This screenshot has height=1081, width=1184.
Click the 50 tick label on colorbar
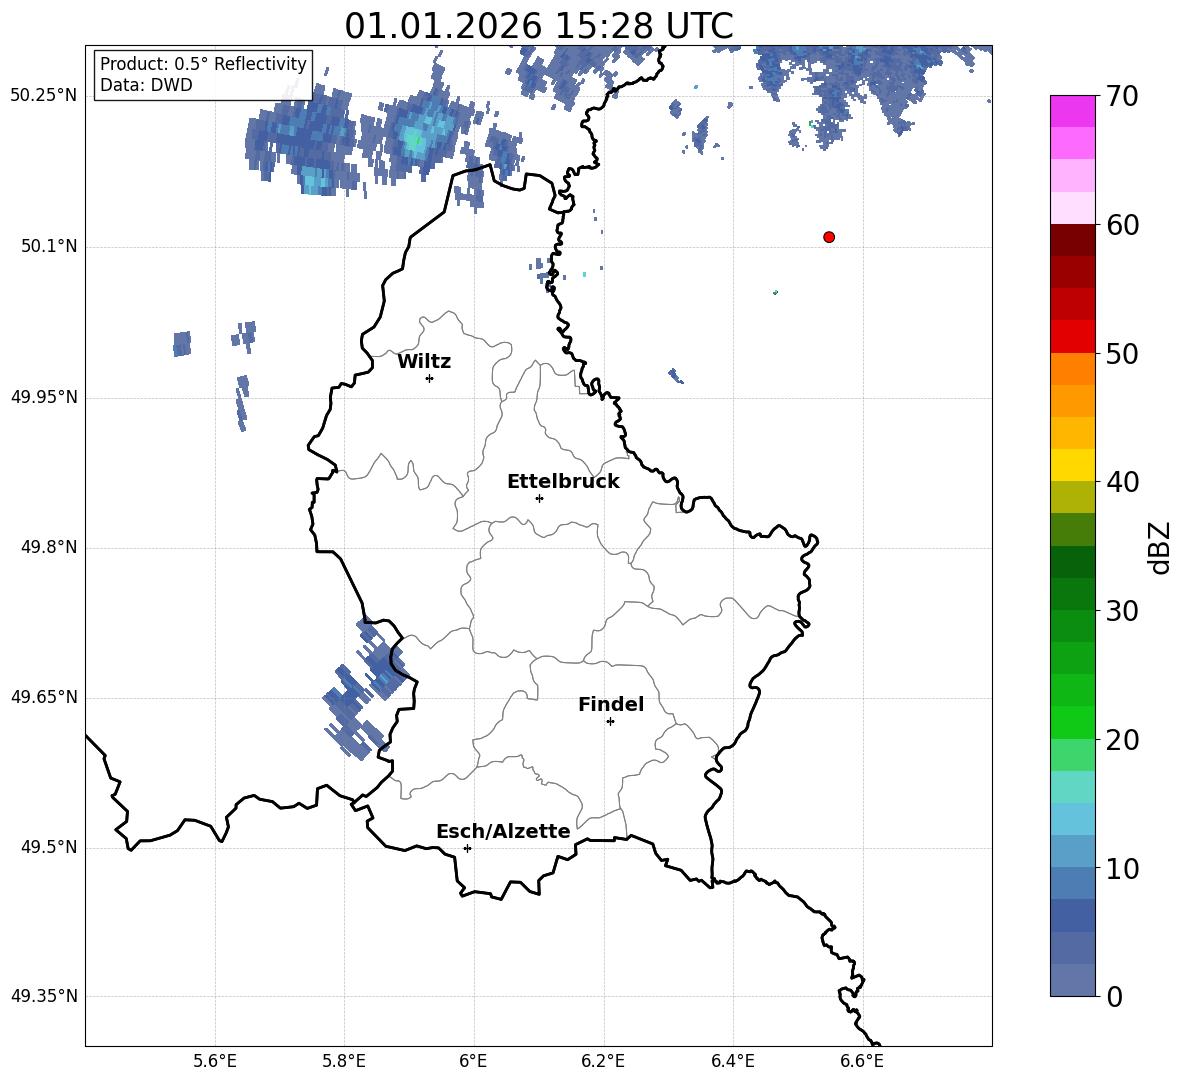[x=1121, y=354]
